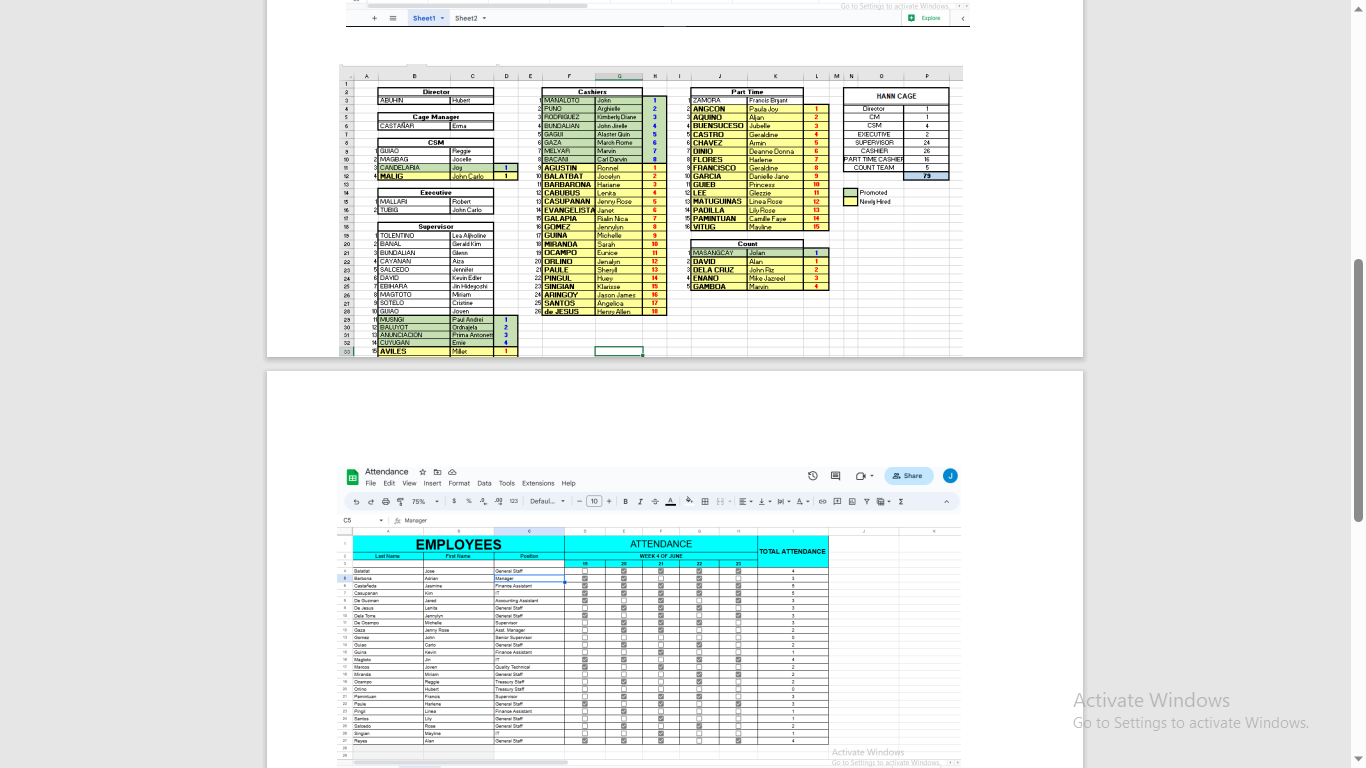
Task: Open the text wrapping dropdown
Action: [784, 502]
